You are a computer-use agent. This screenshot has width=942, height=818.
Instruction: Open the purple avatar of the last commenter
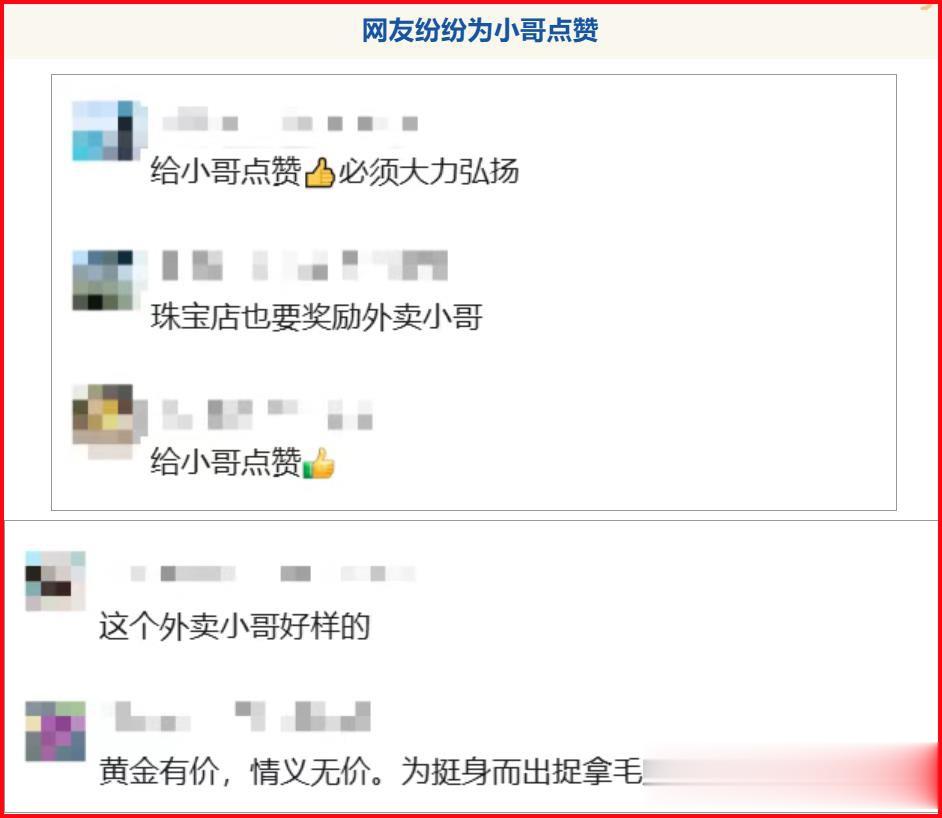click(55, 731)
